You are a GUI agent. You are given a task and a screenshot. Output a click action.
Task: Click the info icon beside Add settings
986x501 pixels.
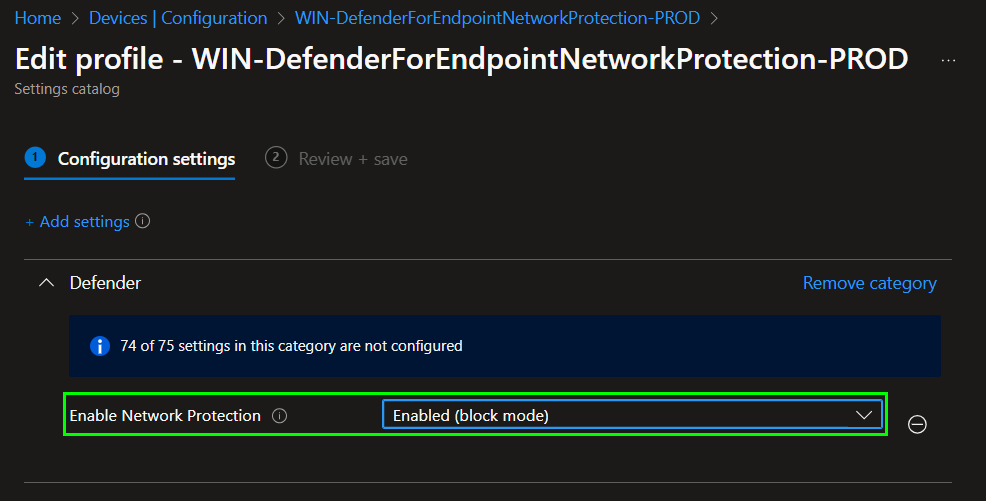click(x=143, y=221)
